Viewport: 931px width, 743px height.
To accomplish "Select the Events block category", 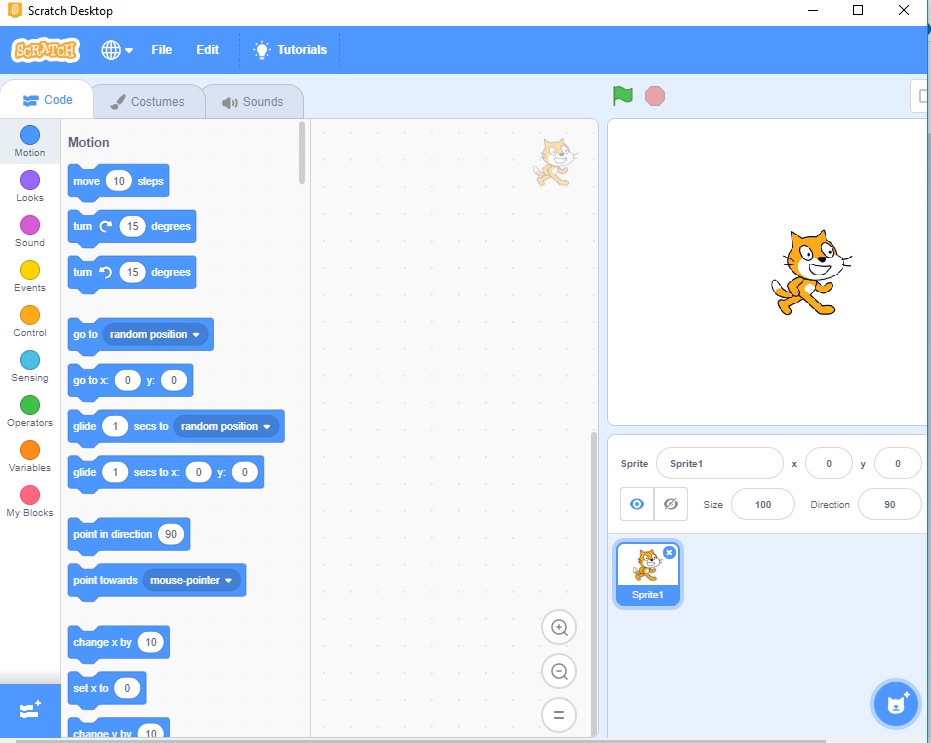I will pyautogui.click(x=30, y=277).
